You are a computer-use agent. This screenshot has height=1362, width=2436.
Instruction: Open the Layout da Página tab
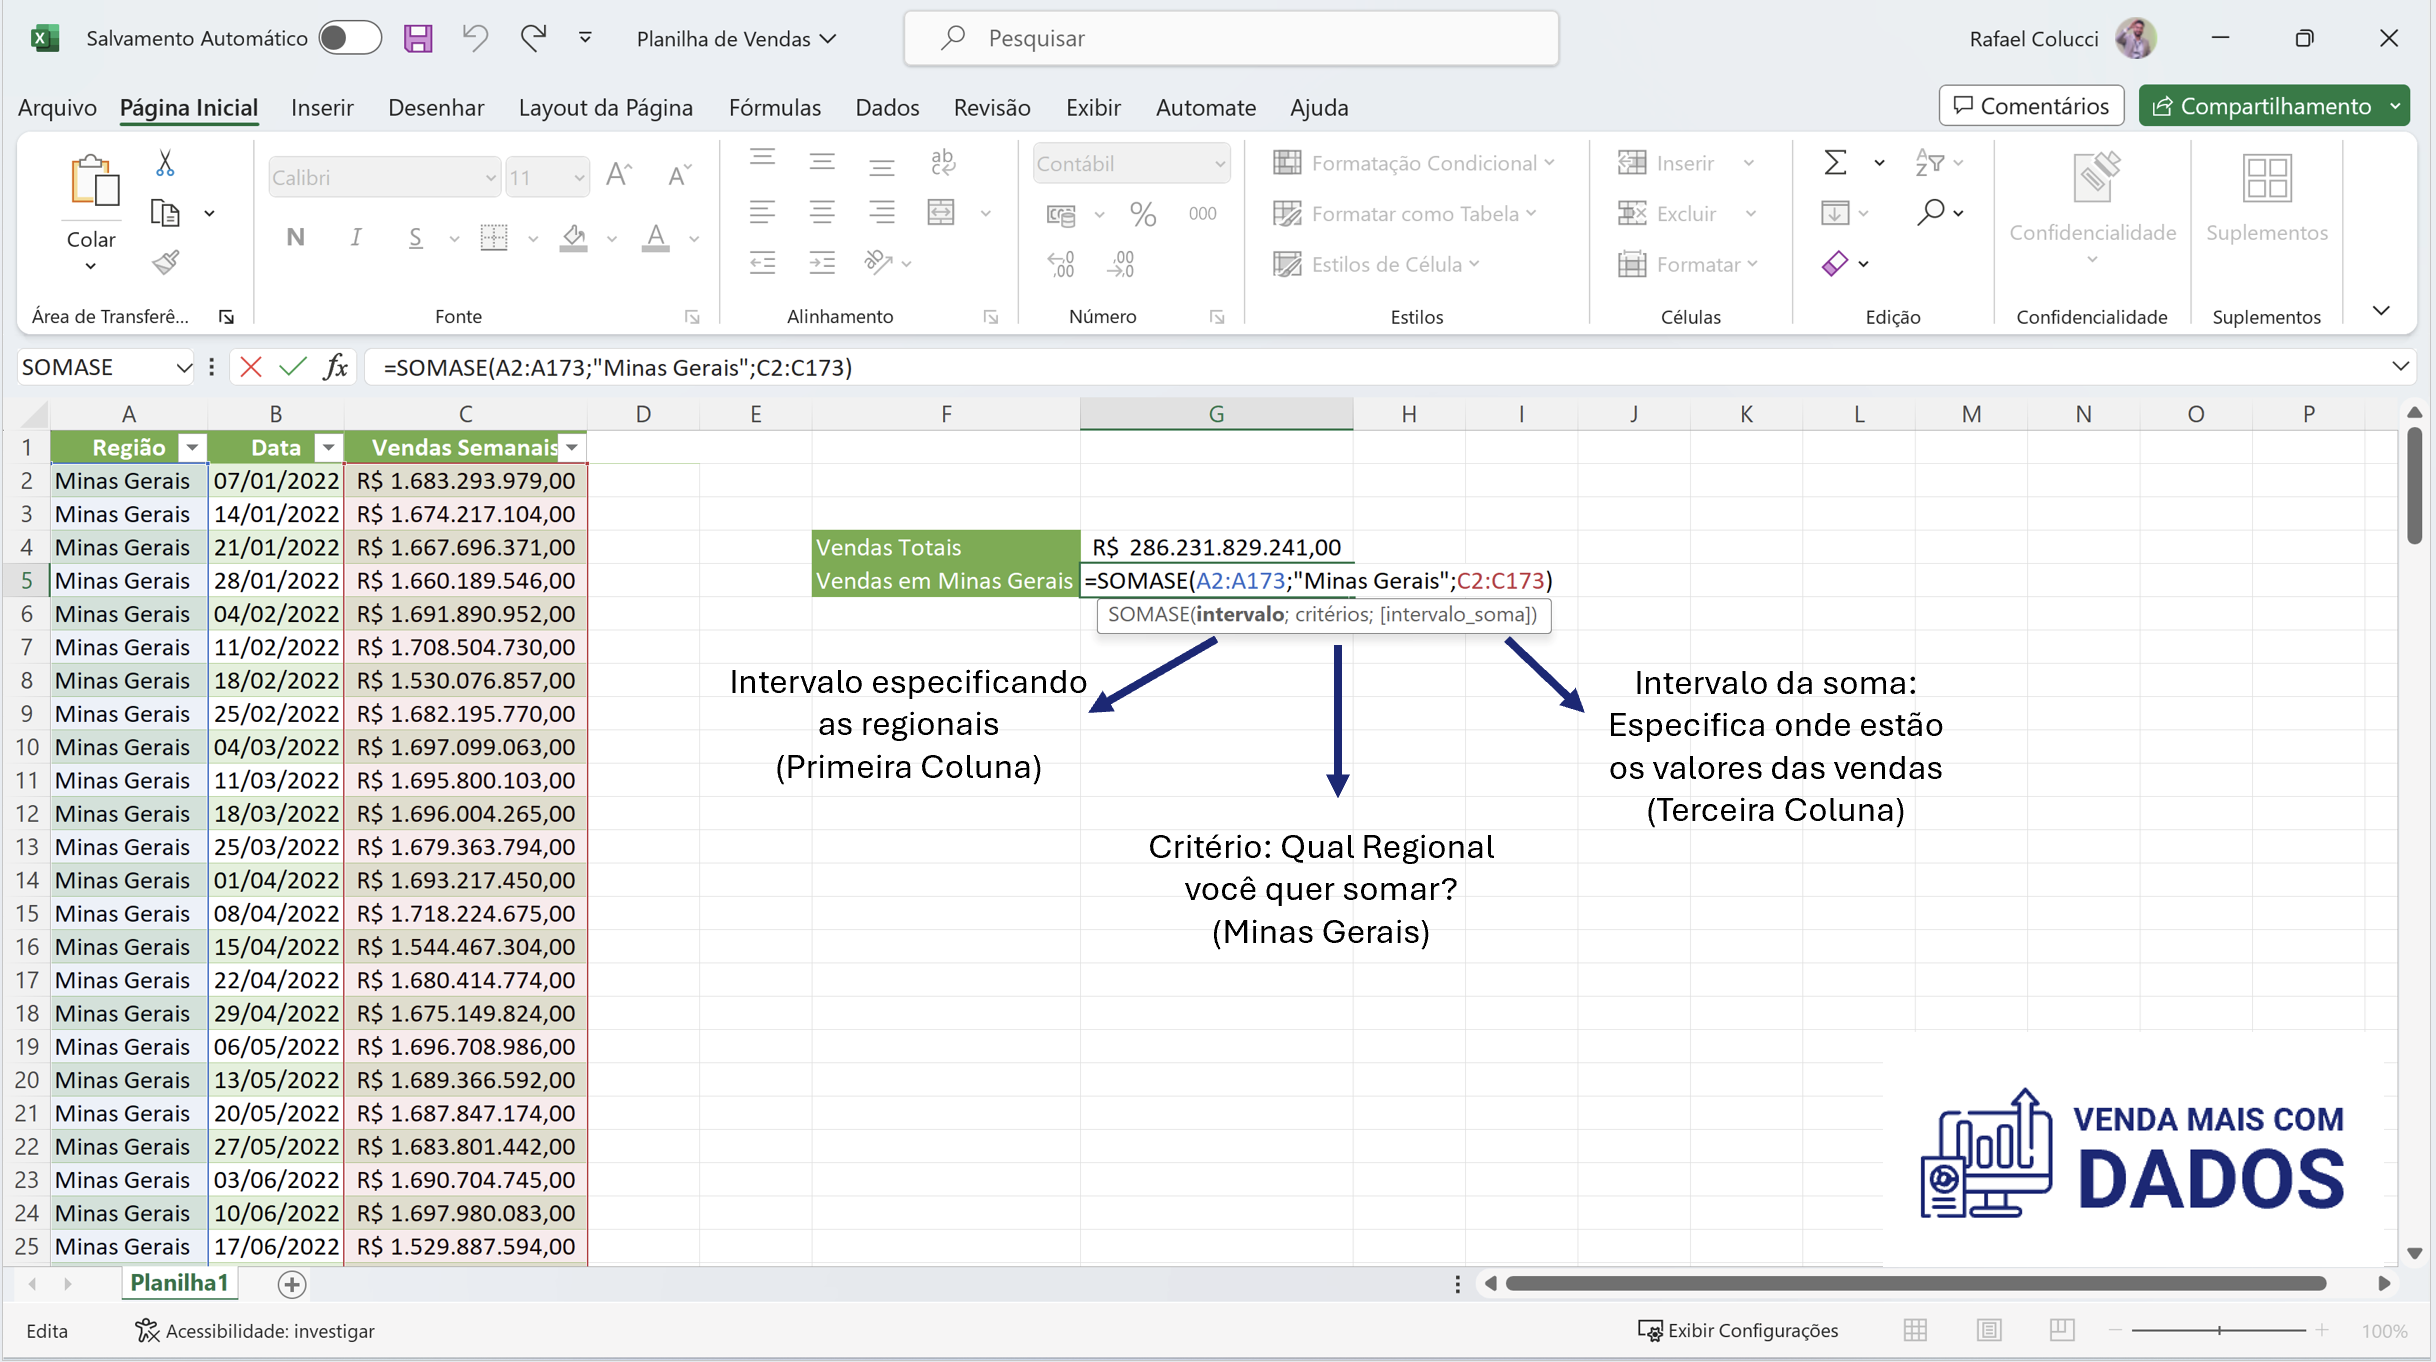(x=605, y=107)
